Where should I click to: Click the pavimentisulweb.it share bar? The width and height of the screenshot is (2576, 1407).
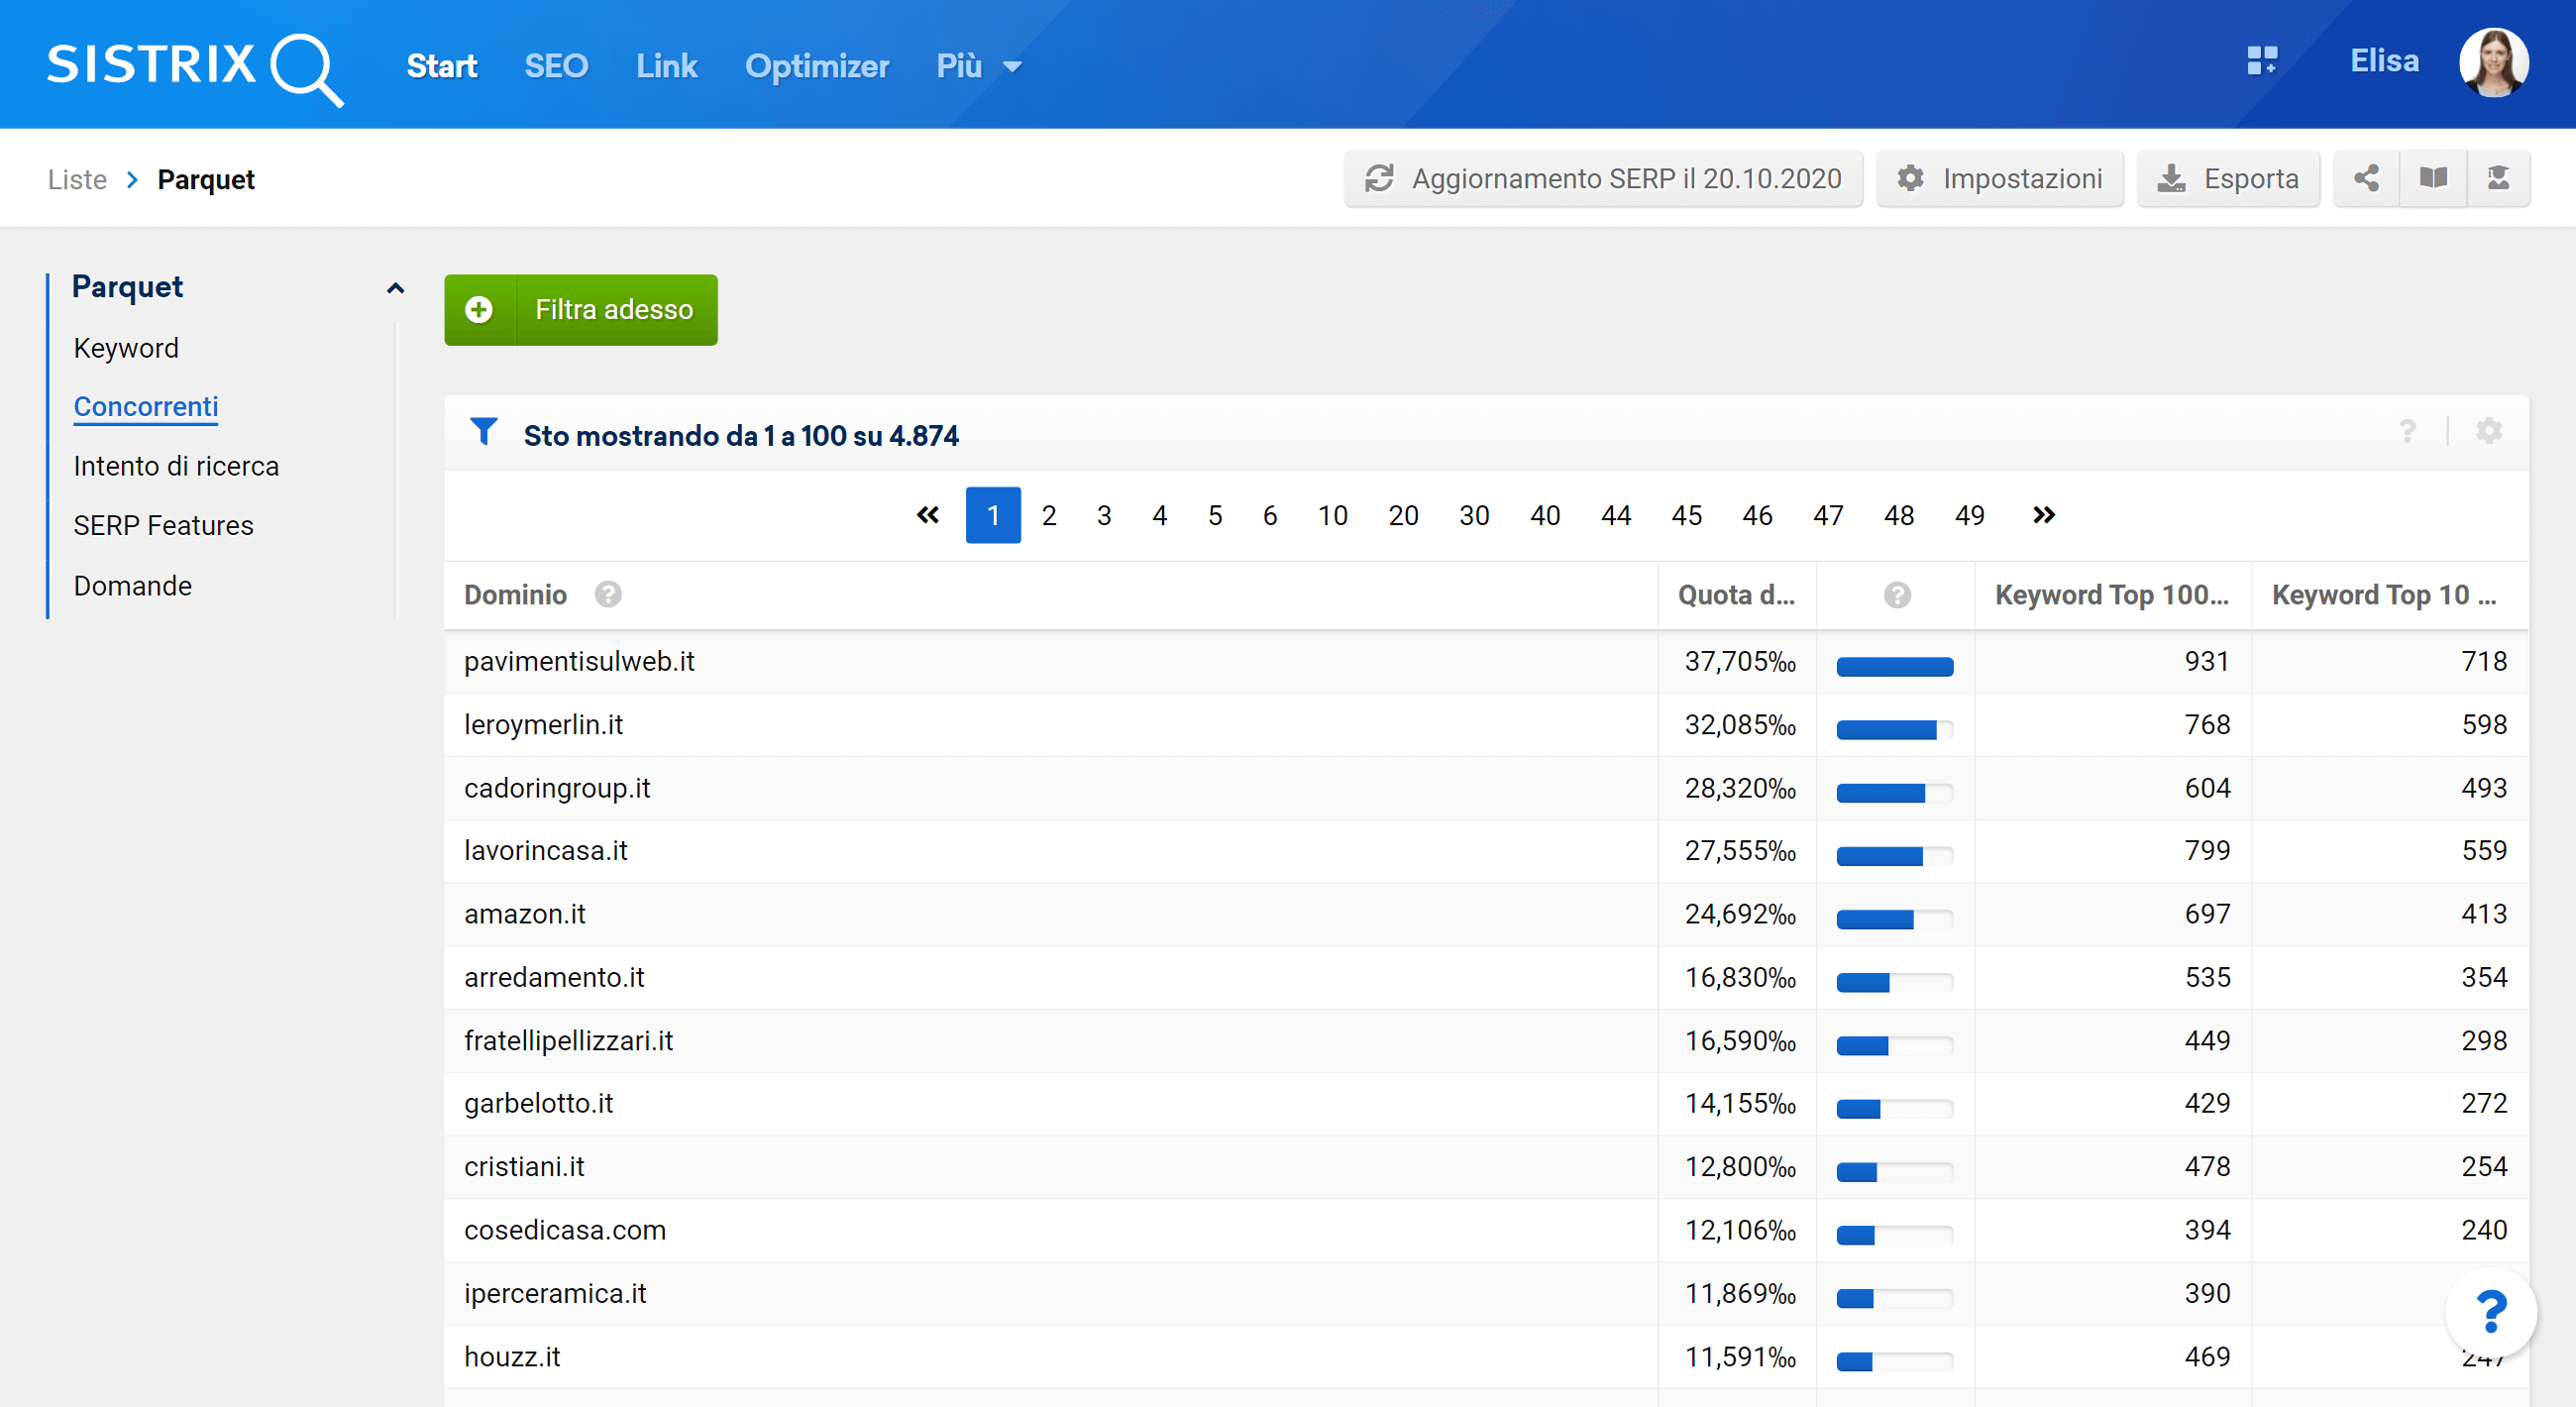pos(1894,667)
